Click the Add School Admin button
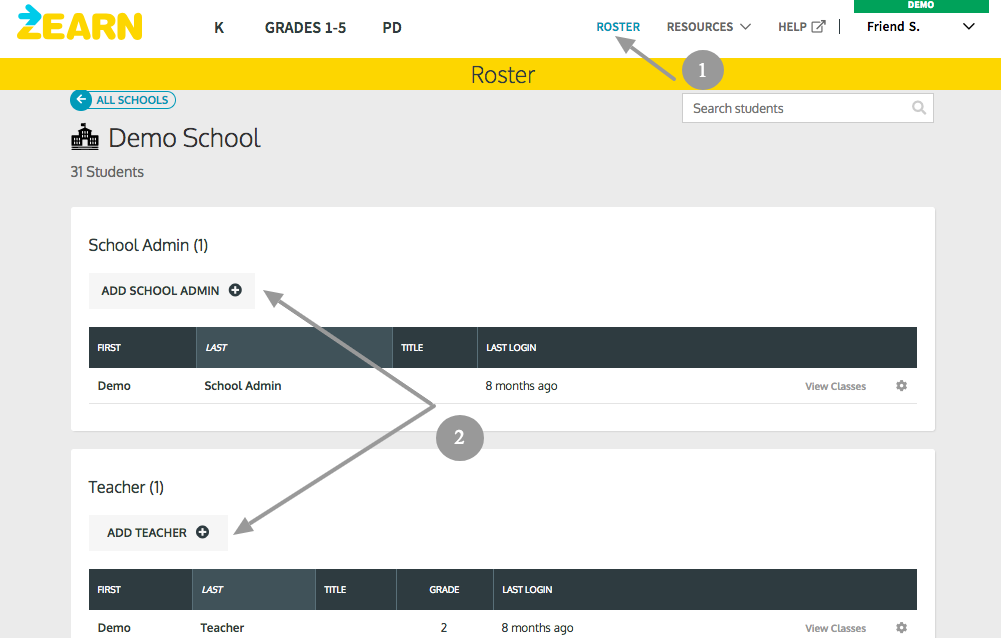Viewport: 1001px width, 638px height. tap(172, 291)
